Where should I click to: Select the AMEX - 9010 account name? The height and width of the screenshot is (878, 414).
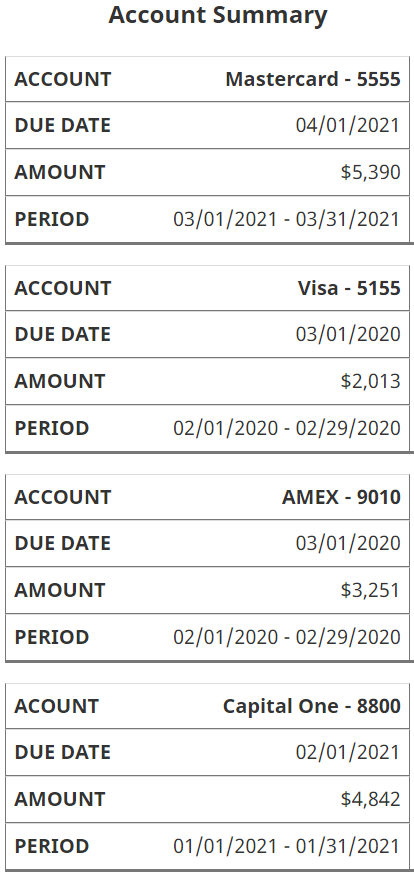pyautogui.click(x=341, y=497)
